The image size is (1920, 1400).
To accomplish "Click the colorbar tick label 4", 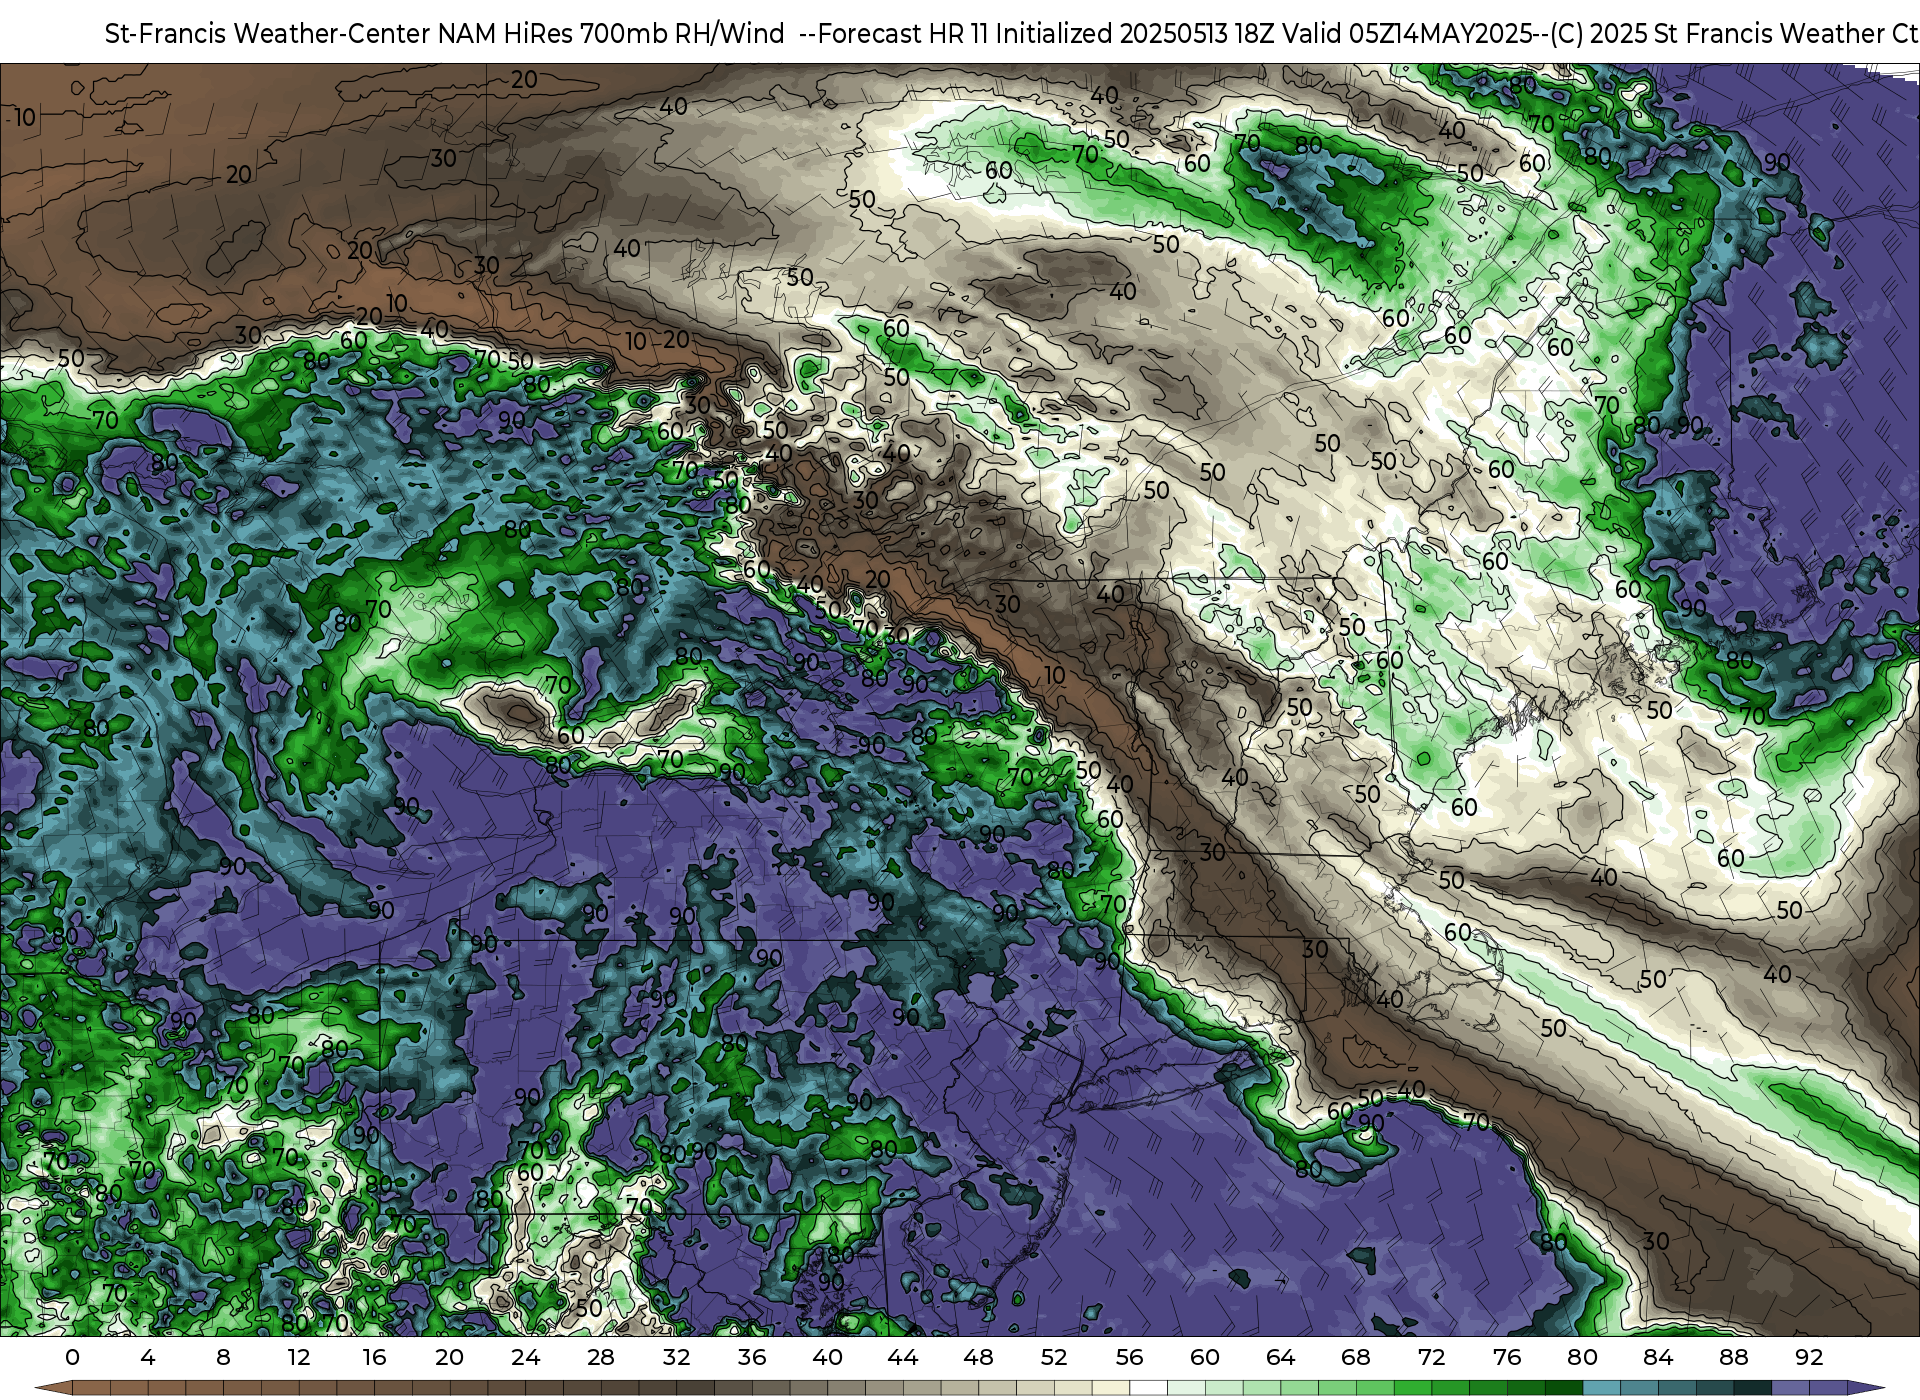I will coord(148,1357).
